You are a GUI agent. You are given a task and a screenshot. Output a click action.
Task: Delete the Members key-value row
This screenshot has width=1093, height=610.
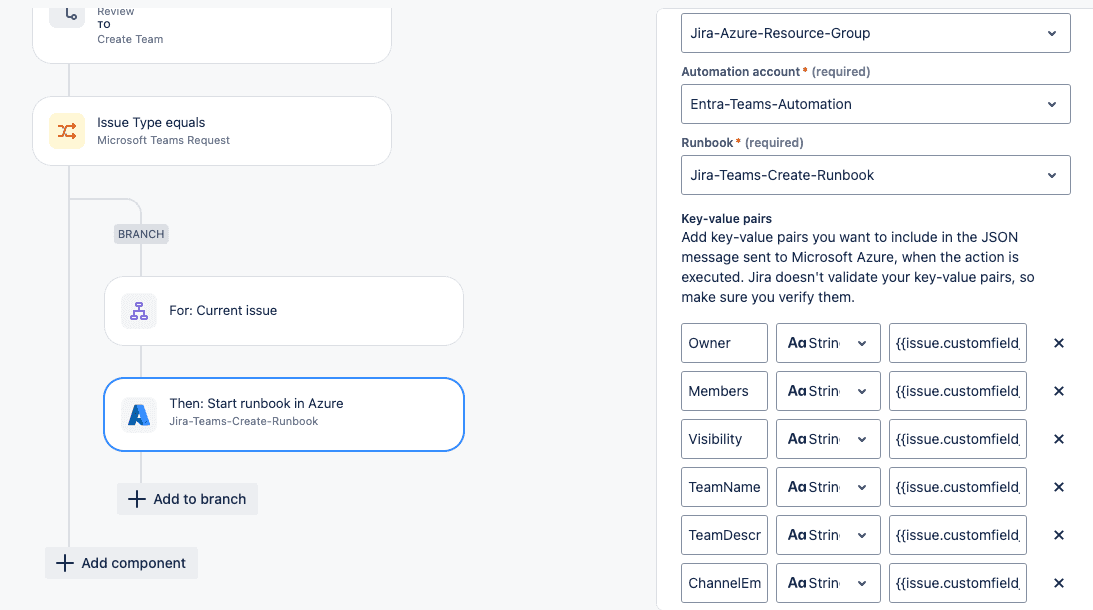[x=1059, y=391]
